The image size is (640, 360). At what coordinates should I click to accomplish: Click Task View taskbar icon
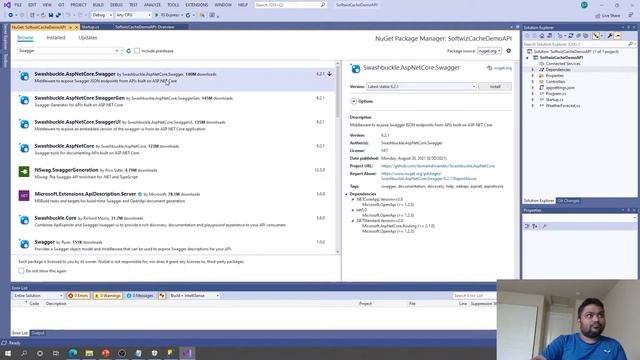tap(56, 353)
